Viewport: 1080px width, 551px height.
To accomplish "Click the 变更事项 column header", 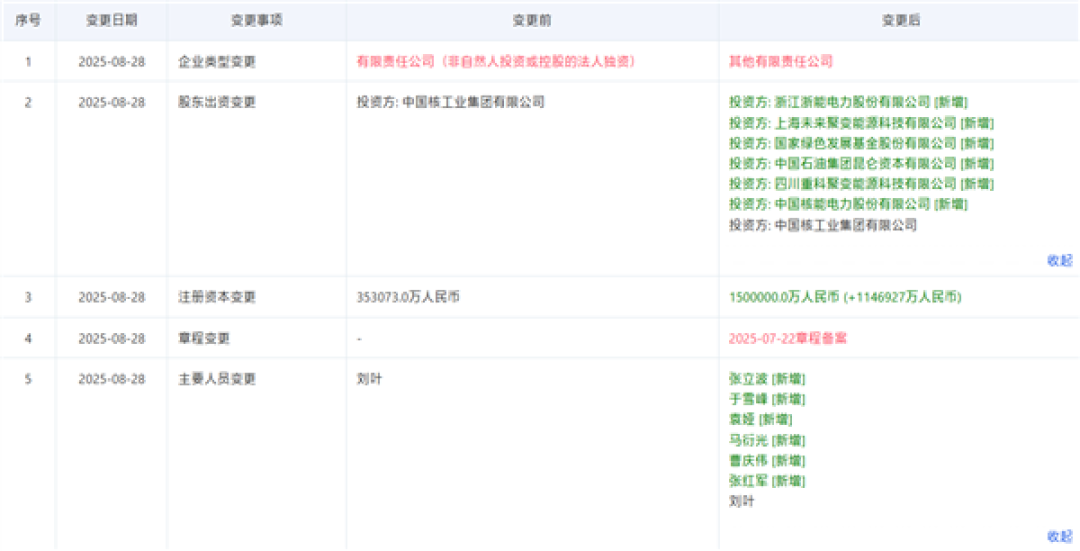I will pyautogui.click(x=256, y=21).
